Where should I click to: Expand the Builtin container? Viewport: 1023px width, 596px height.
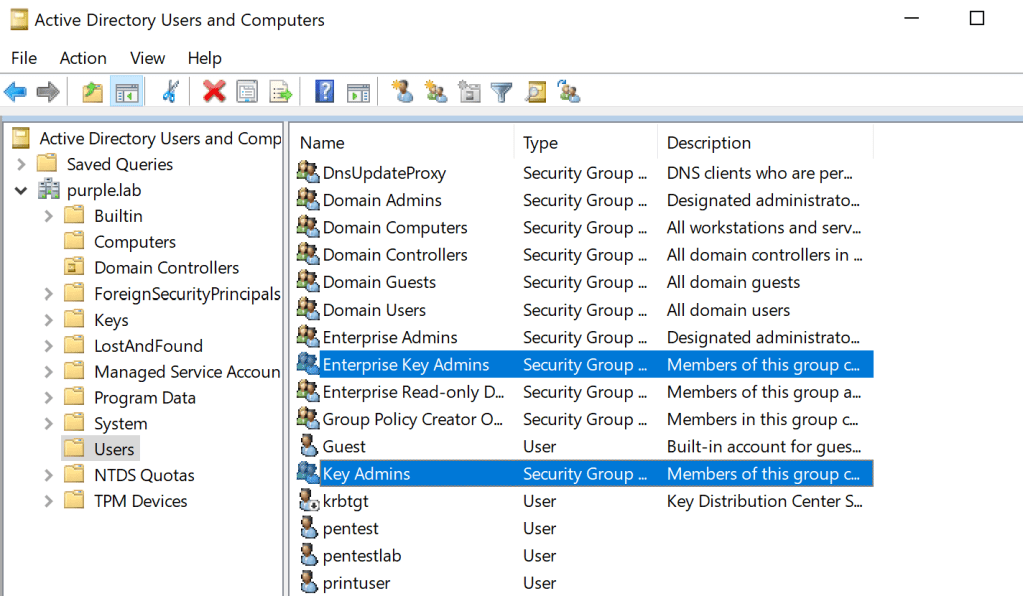coord(48,216)
